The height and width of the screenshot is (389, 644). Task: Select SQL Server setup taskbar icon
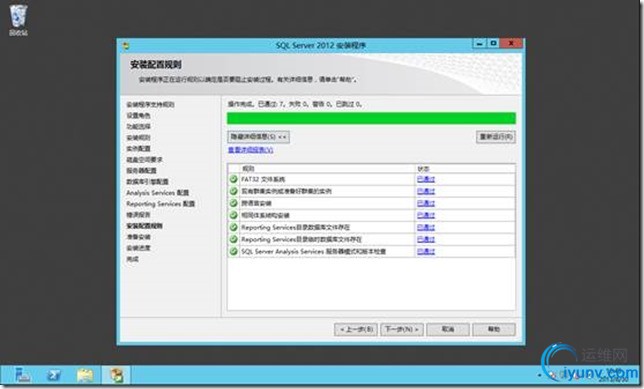(x=116, y=375)
